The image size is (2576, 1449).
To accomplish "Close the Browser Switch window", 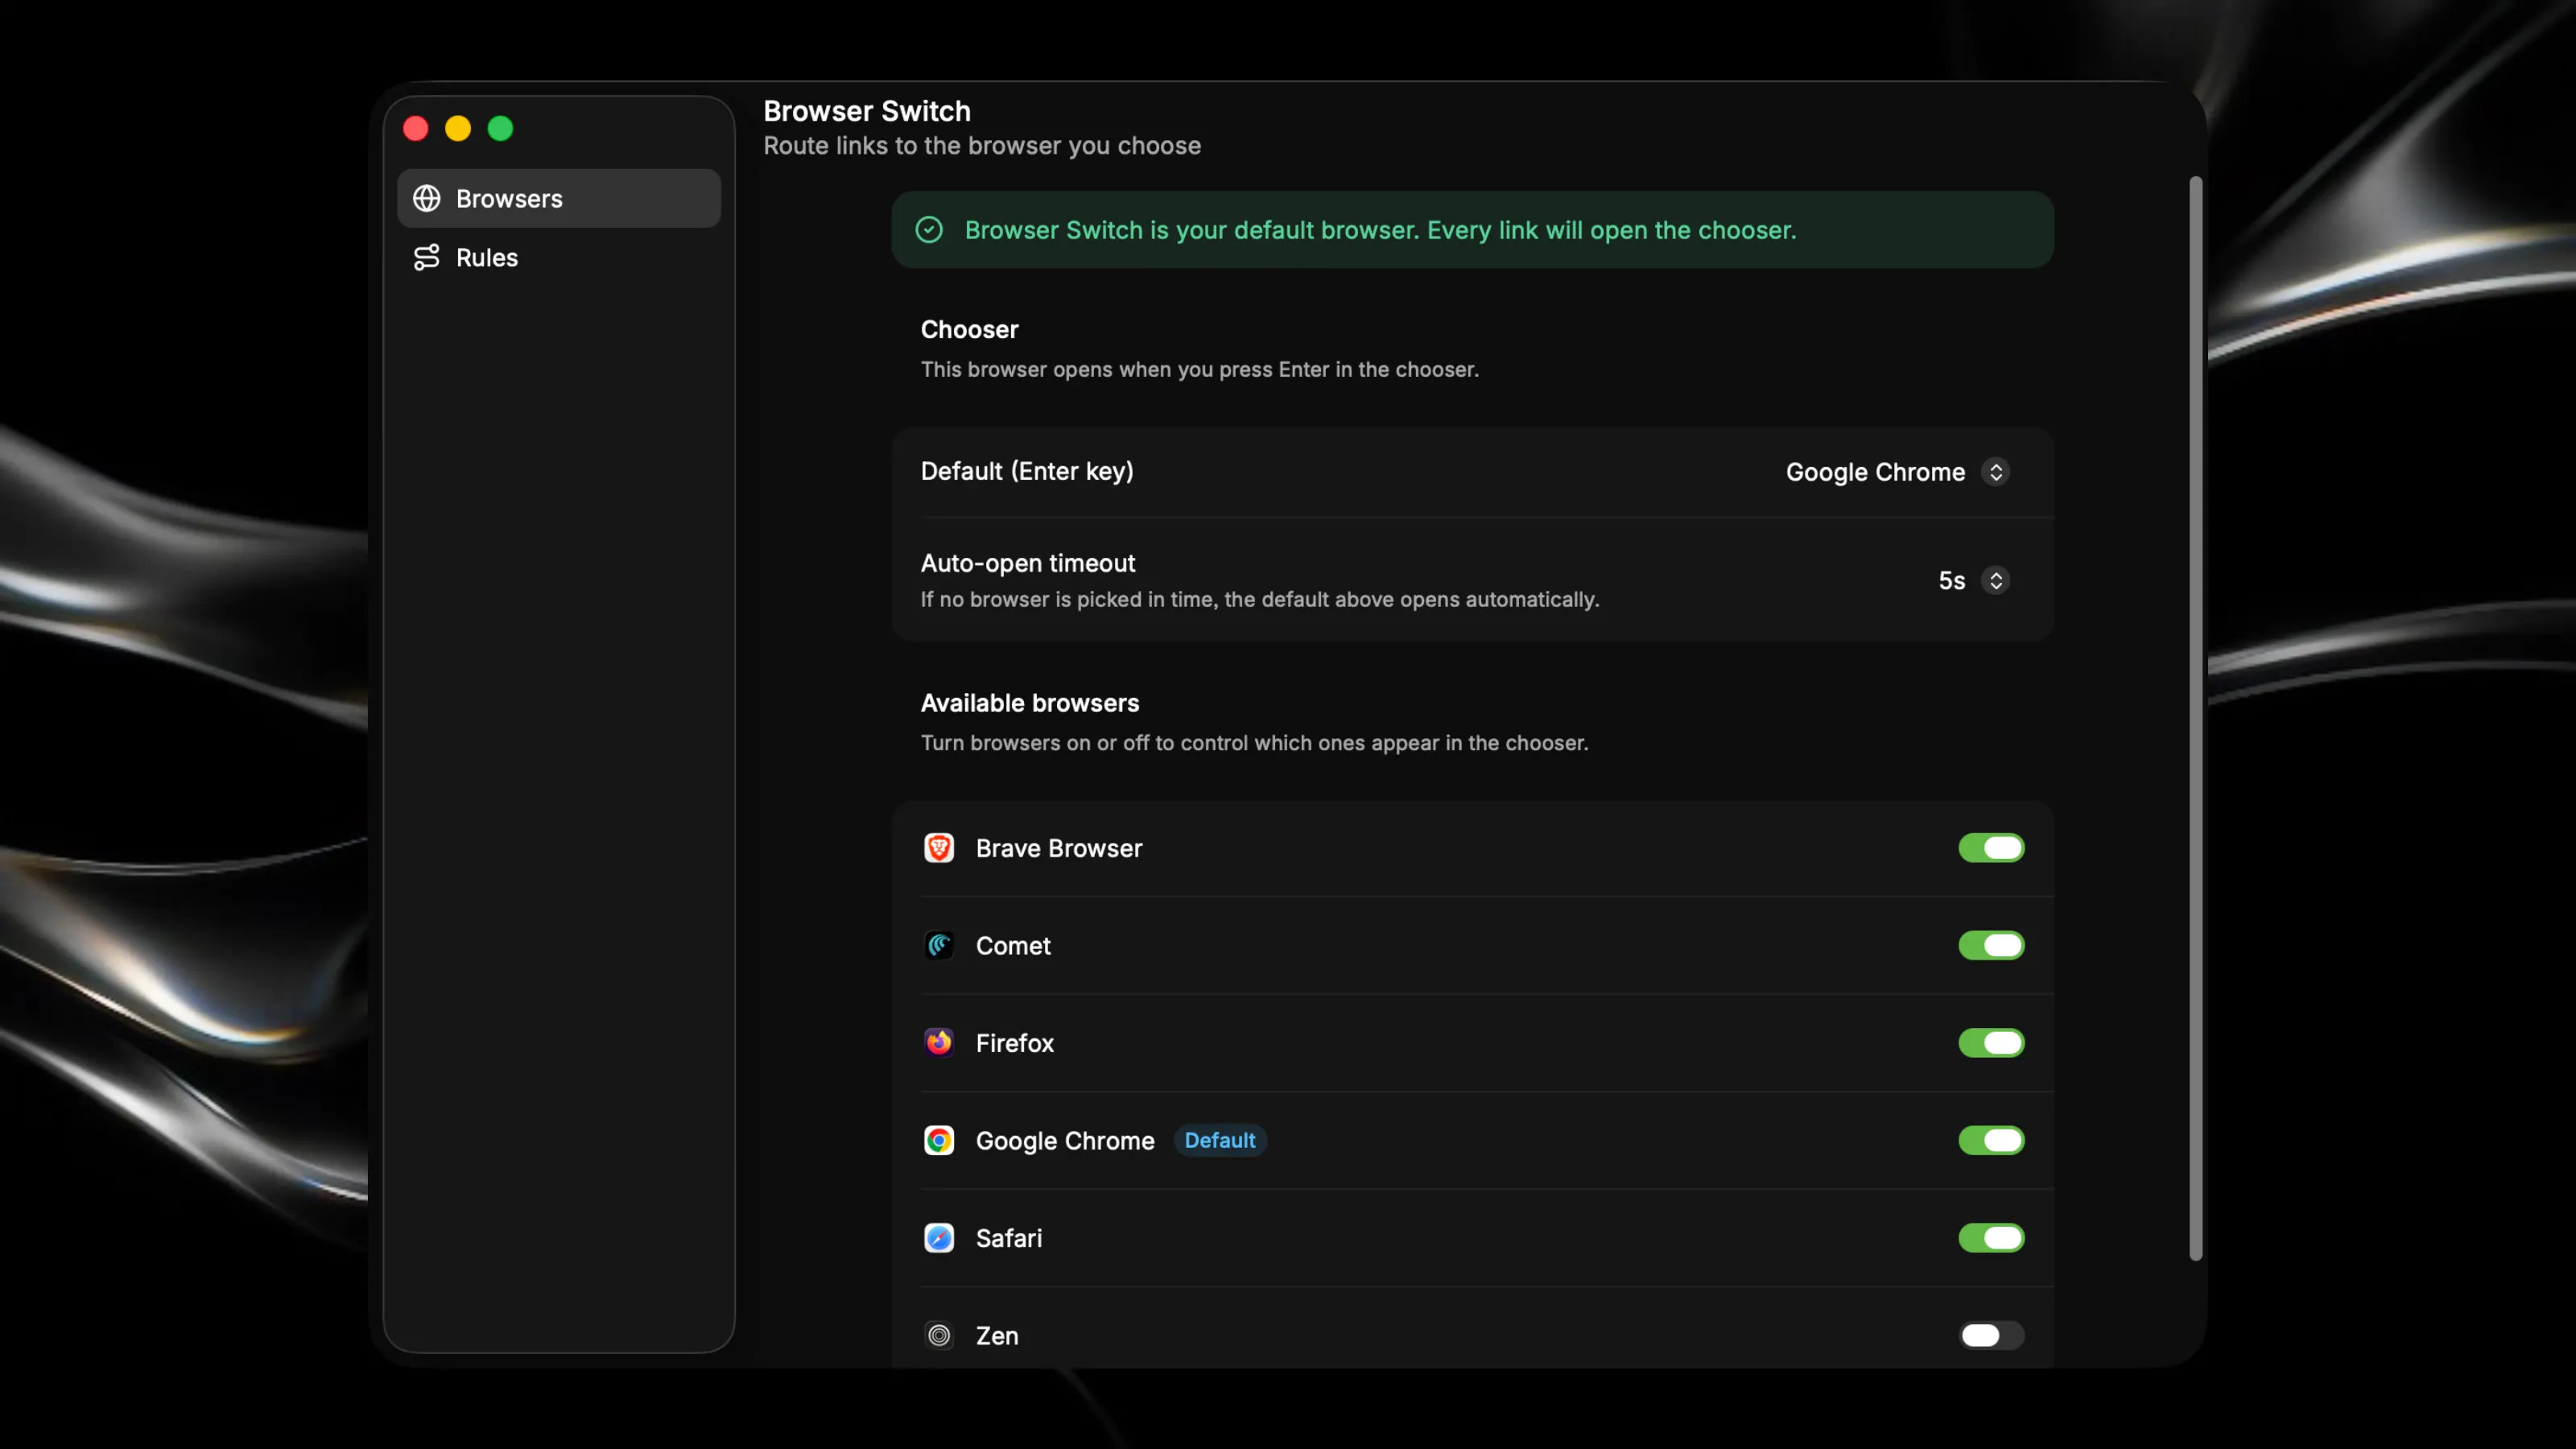I will [416, 128].
